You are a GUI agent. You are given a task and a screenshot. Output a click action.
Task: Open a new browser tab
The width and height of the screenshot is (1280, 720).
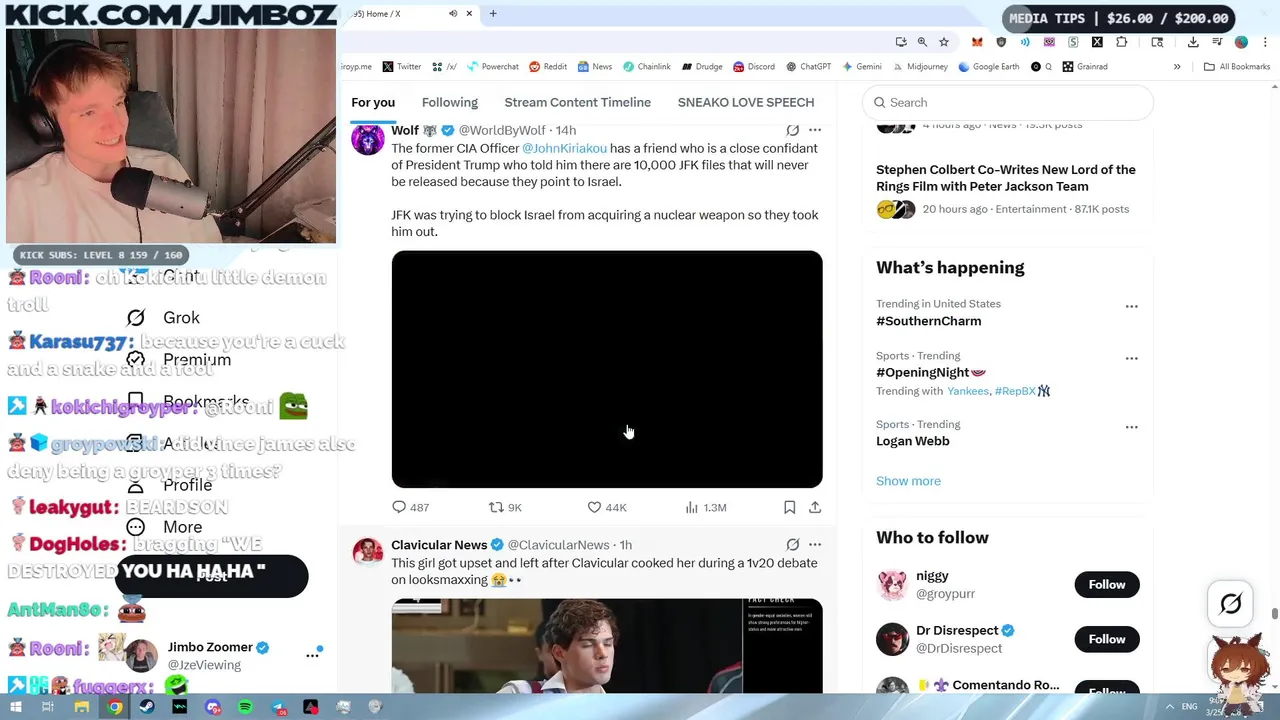tap(493, 14)
